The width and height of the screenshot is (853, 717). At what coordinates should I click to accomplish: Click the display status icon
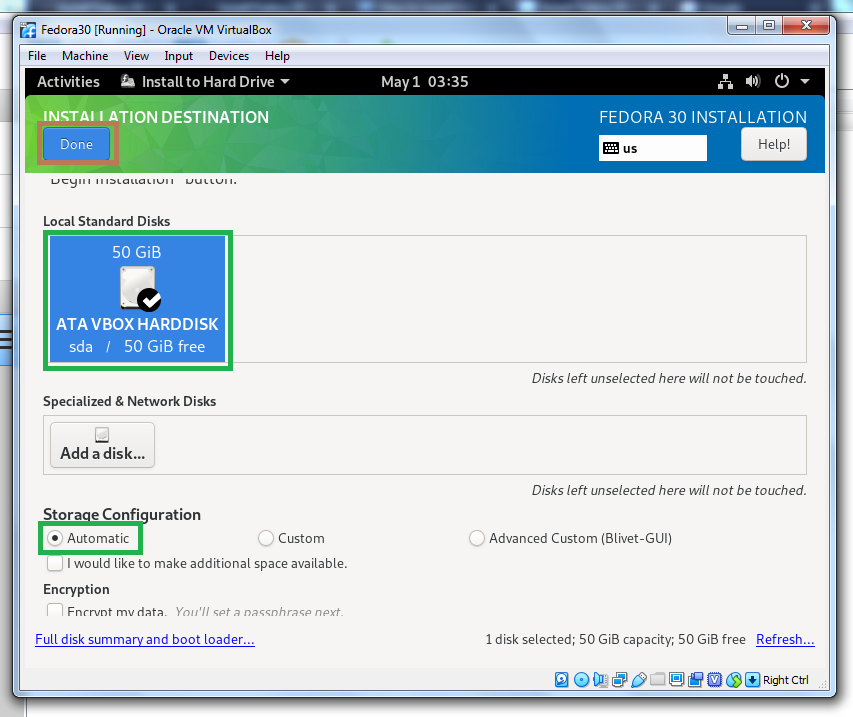click(676, 679)
